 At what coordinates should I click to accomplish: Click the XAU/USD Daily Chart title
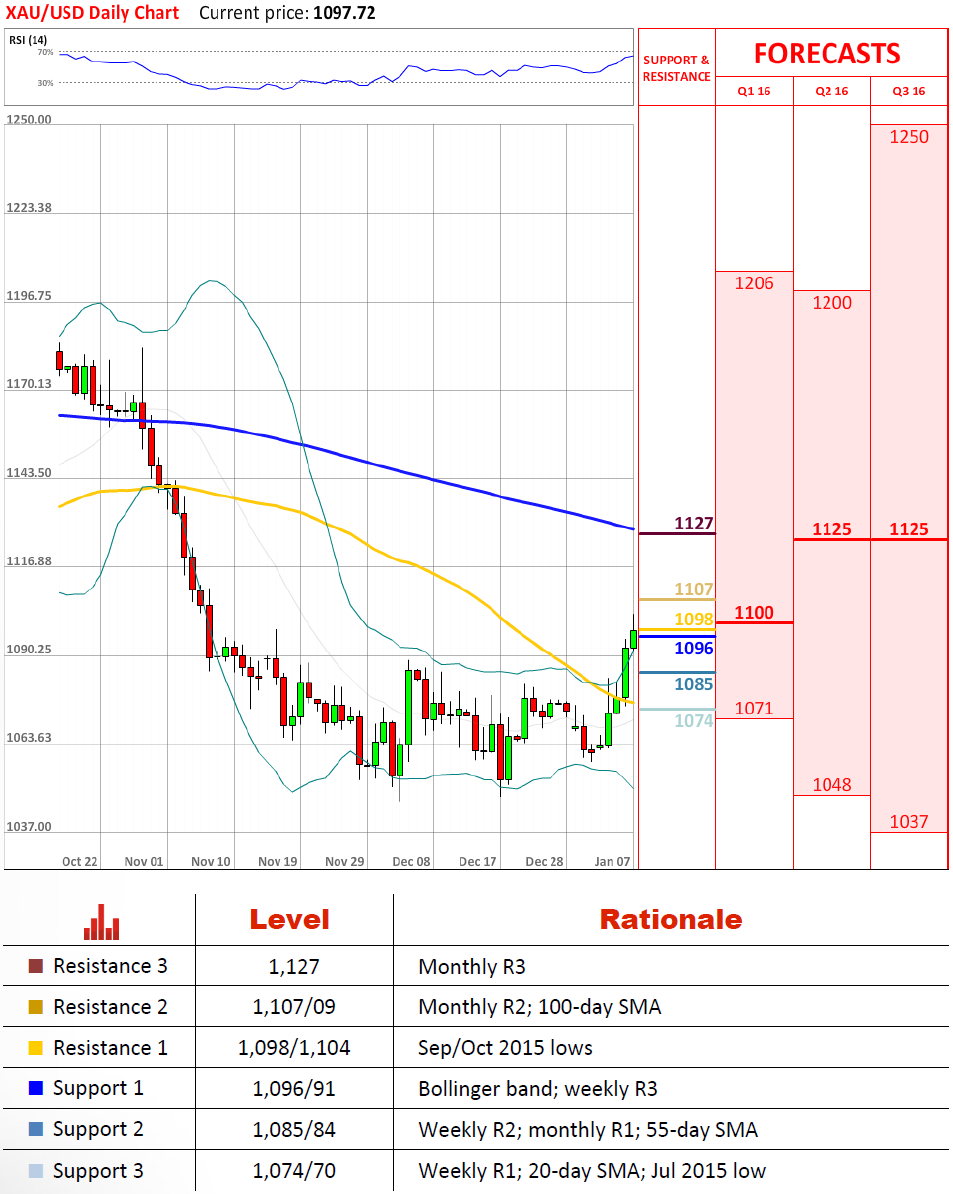[92, 13]
